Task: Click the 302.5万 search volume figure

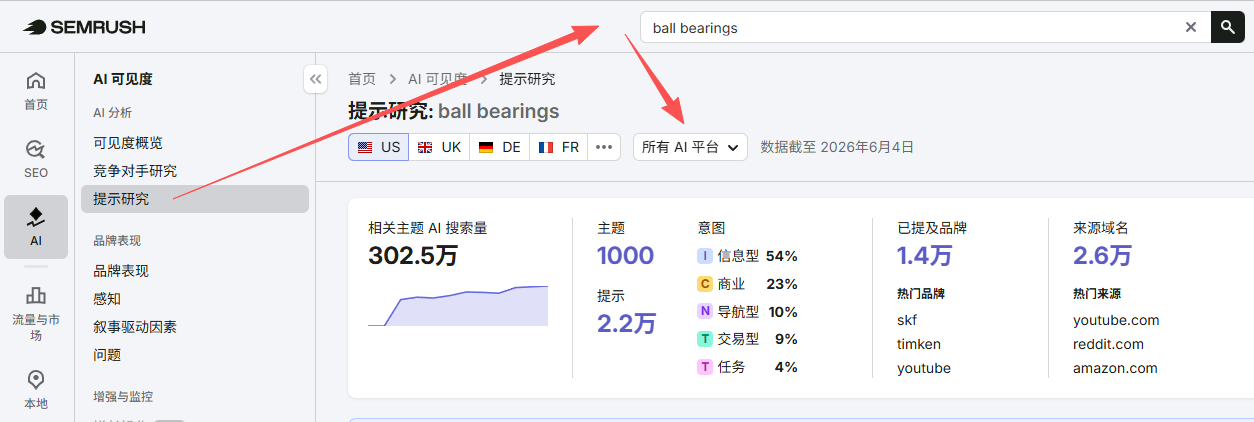Action: 413,256
